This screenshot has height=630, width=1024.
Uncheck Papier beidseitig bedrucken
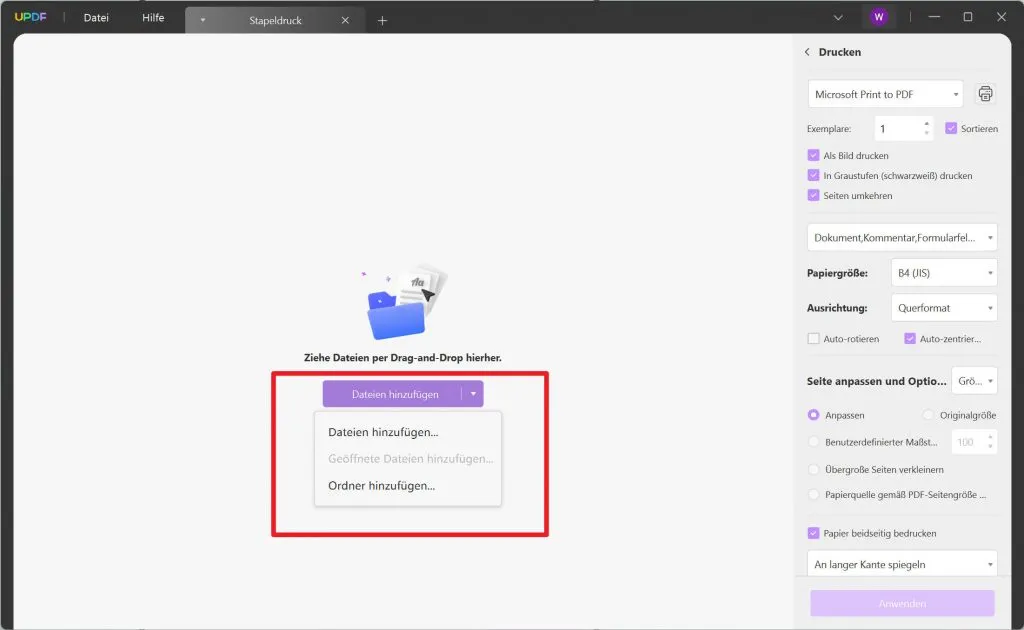(x=813, y=533)
